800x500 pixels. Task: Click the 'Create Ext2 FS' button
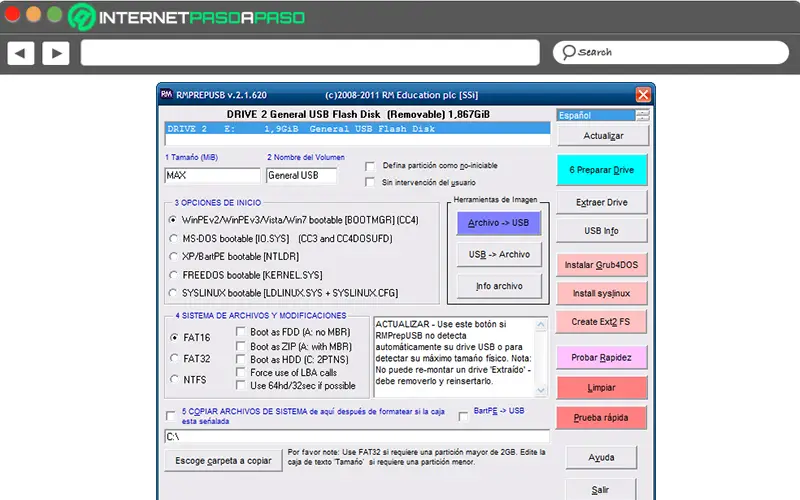[x=602, y=322]
